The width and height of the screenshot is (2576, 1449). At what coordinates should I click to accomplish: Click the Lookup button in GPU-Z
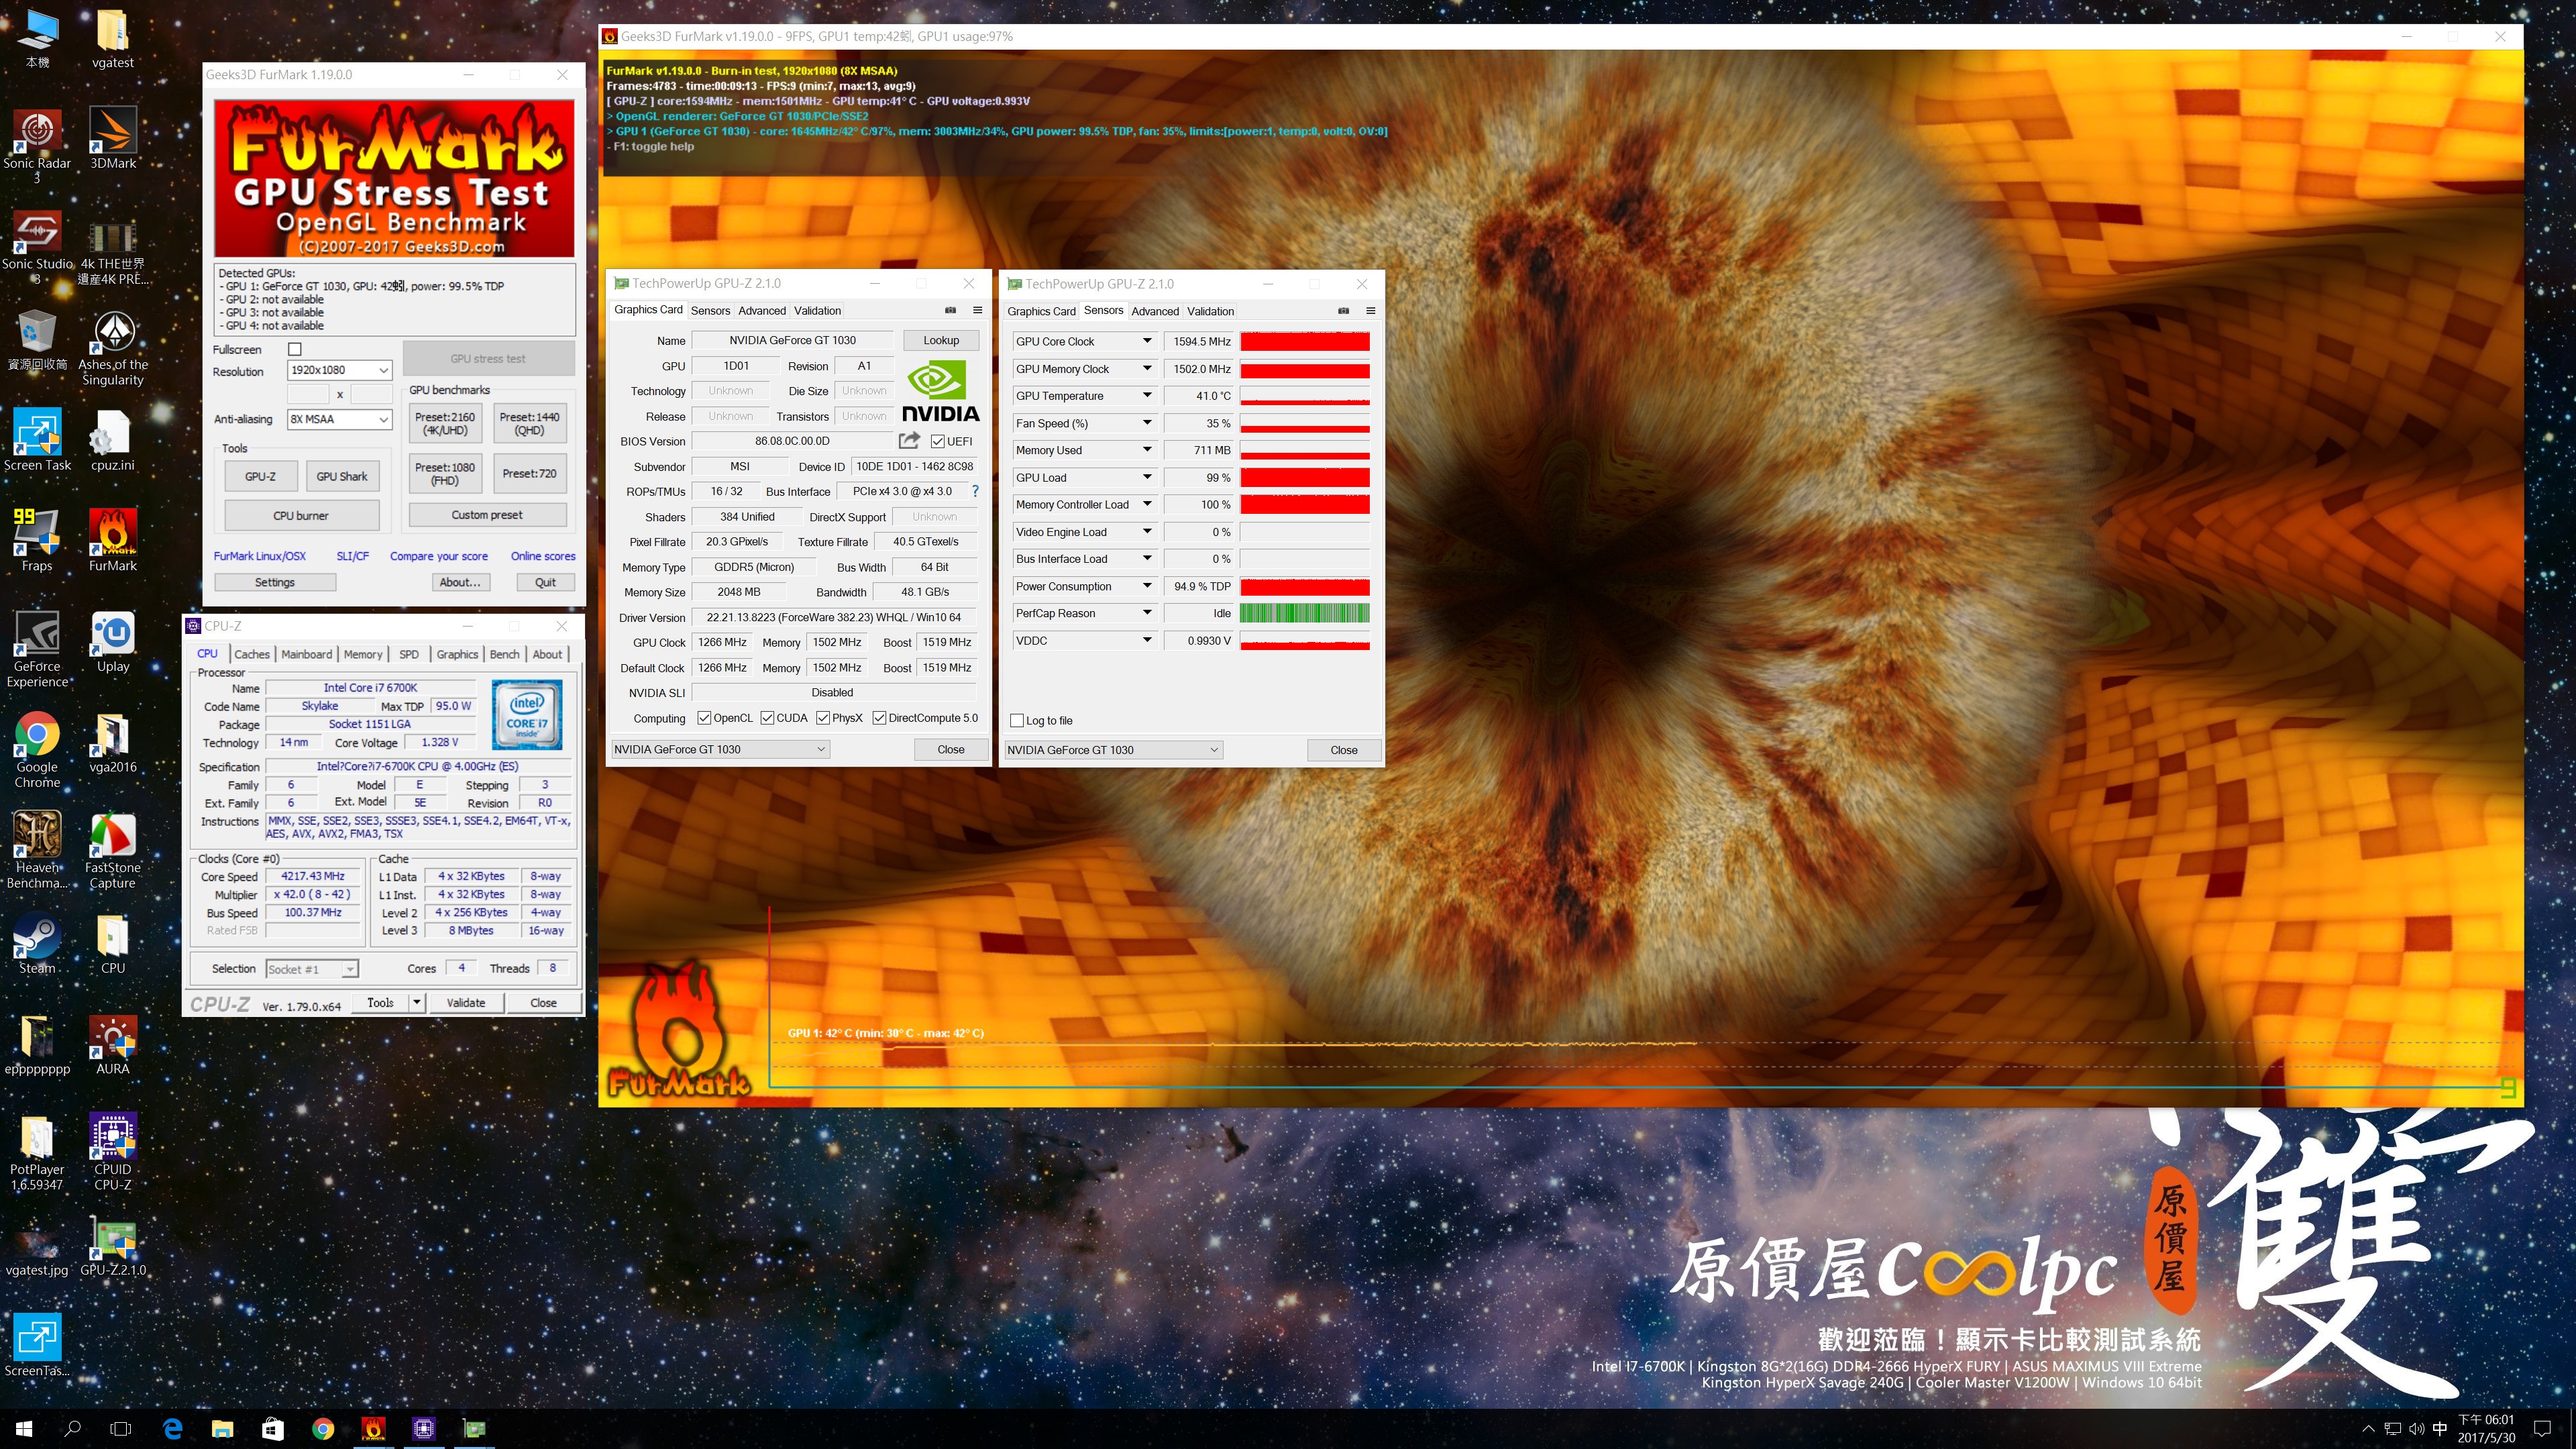[x=941, y=340]
